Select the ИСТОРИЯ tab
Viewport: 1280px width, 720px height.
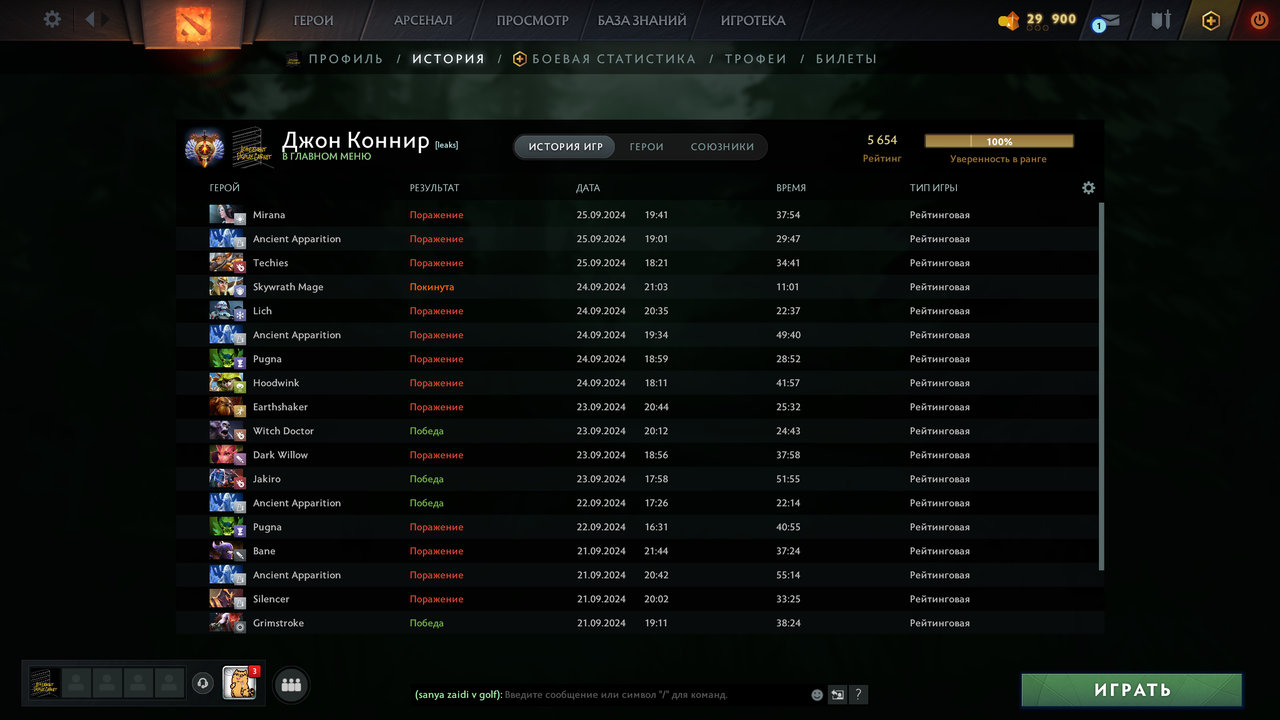click(448, 59)
